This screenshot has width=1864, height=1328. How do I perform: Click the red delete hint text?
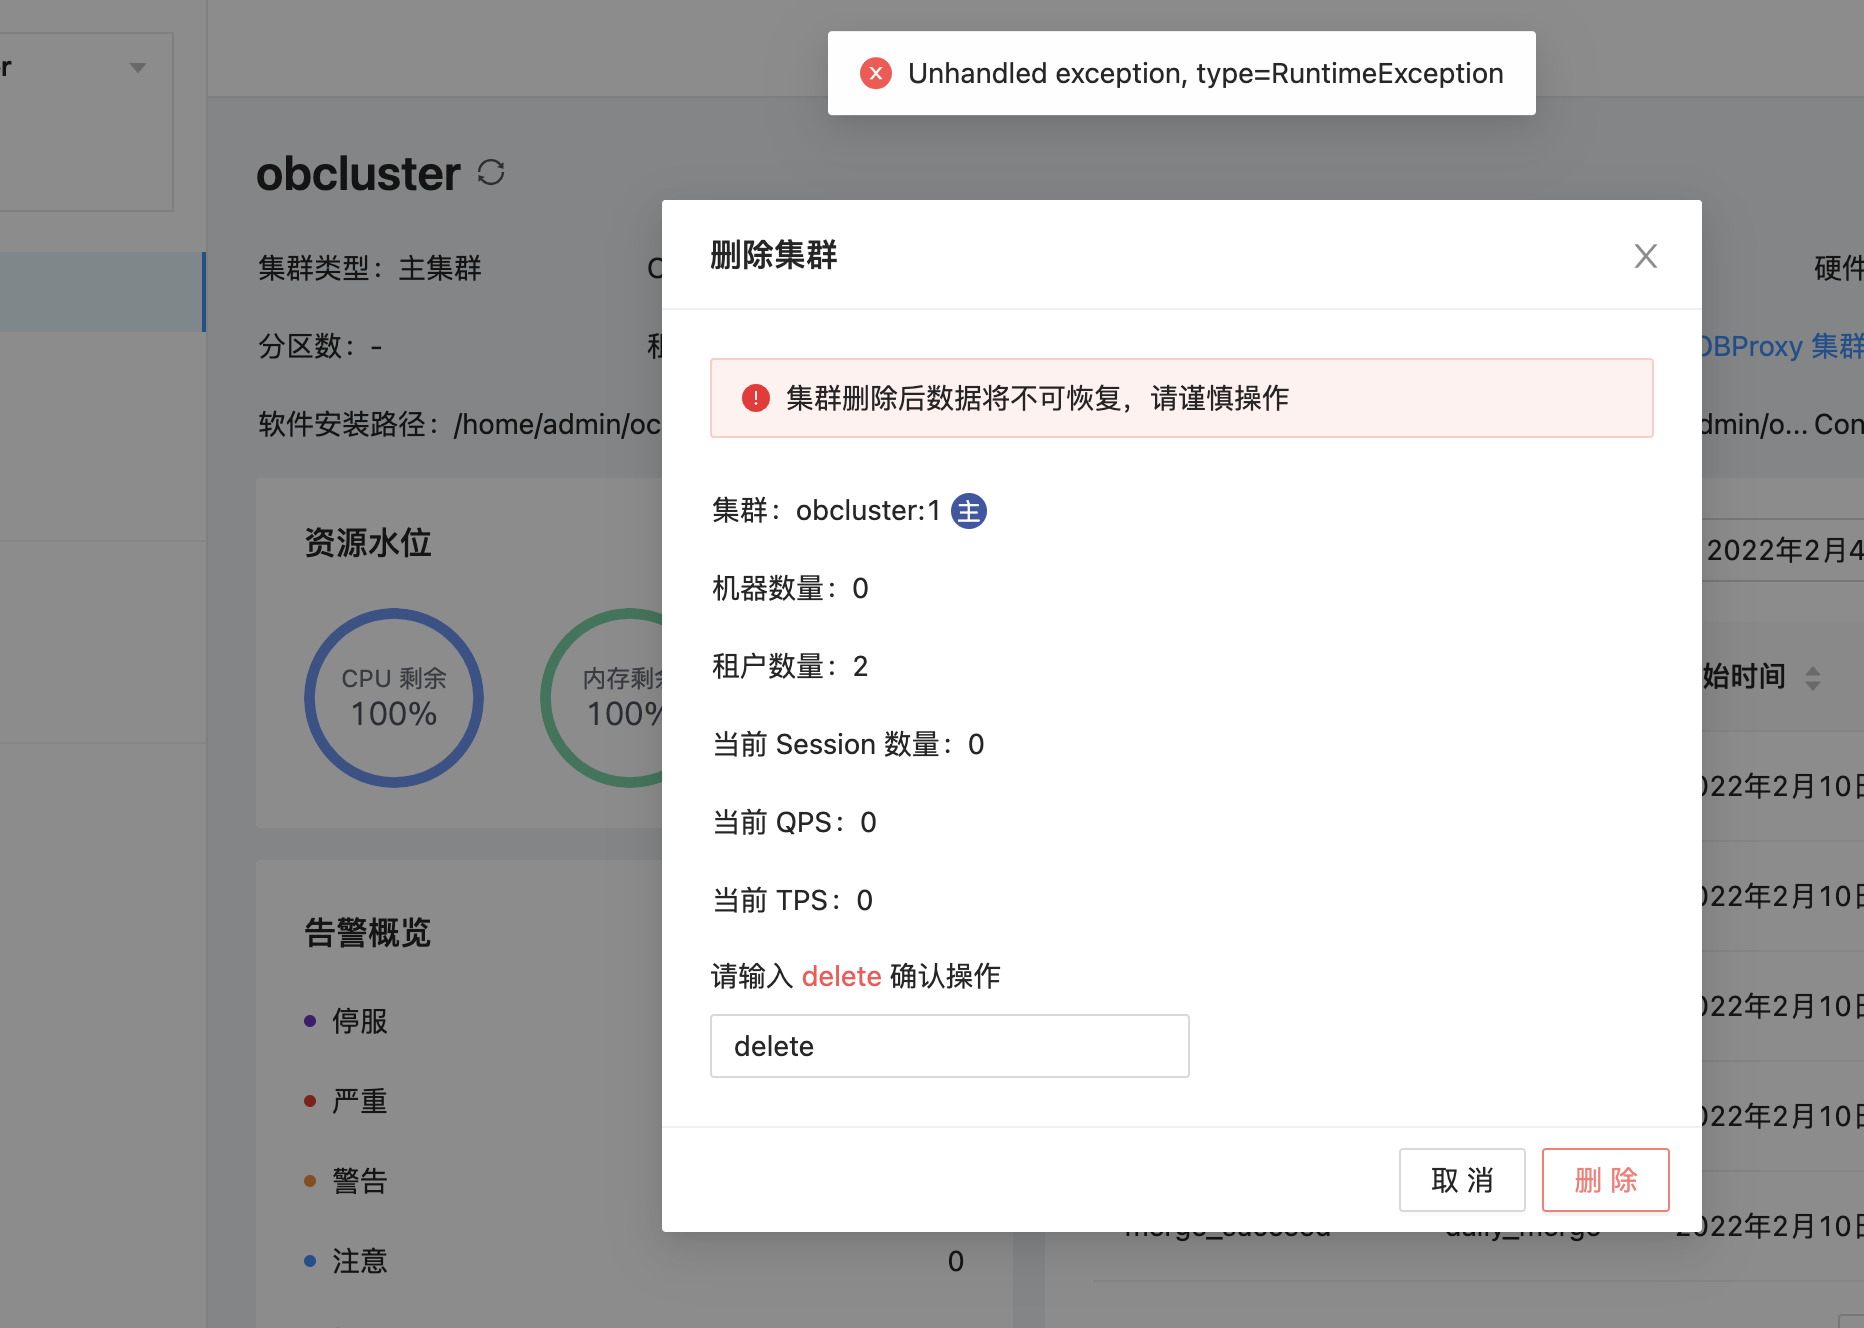pyautogui.click(x=841, y=976)
